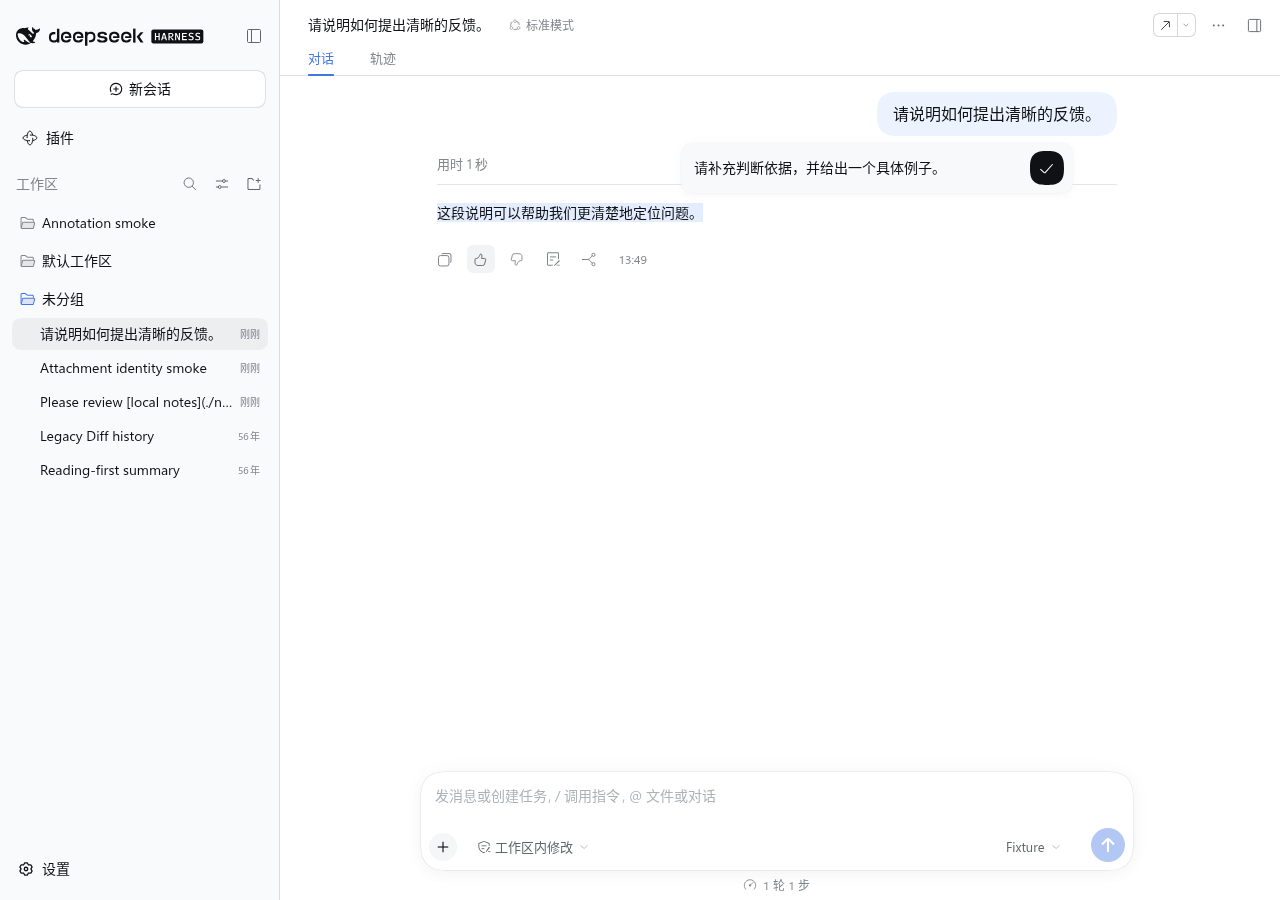The width and height of the screenshot is (1280, 900).
Task: Click the 用时 1 秒 duration label
Action: click(x=462, y=164)
